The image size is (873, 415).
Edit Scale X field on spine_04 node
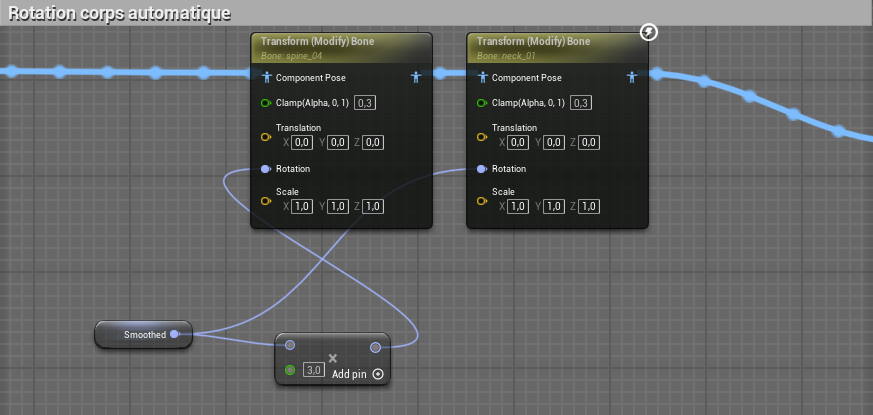pyautogui.click(x=302, y=207)
